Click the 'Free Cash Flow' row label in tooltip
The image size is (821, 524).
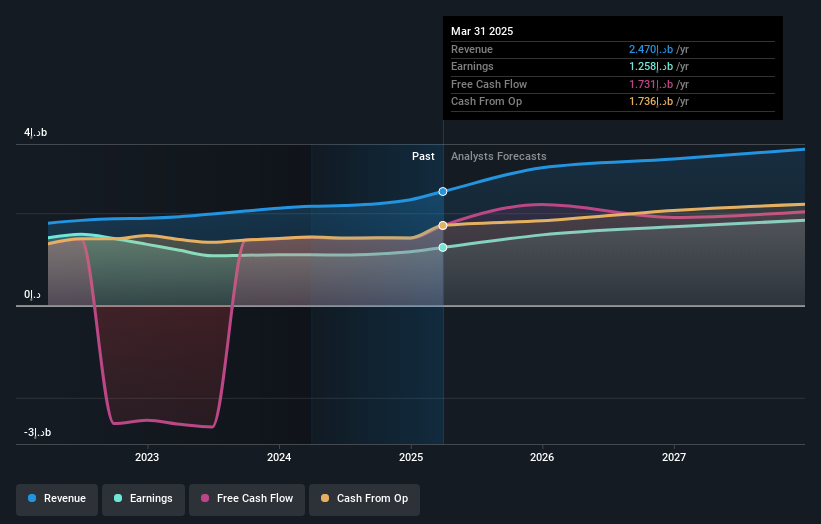(489, 84)
